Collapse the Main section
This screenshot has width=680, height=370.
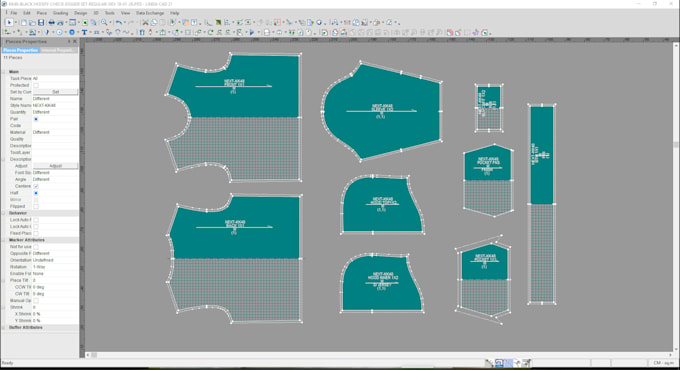[x=4, y=72]
